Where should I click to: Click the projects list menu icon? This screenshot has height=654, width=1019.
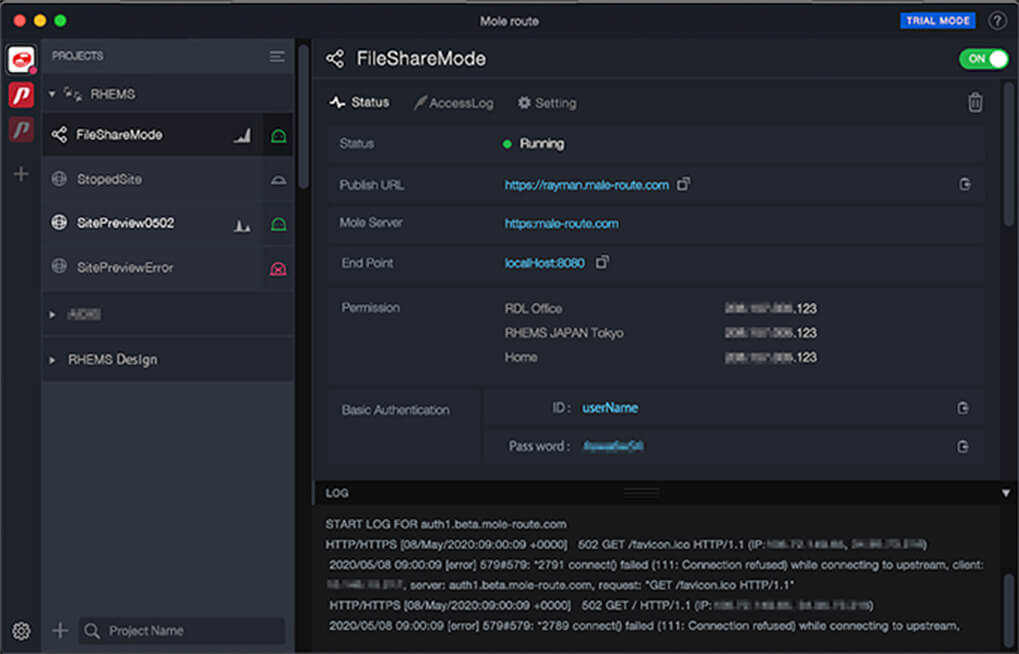[277, 57]
